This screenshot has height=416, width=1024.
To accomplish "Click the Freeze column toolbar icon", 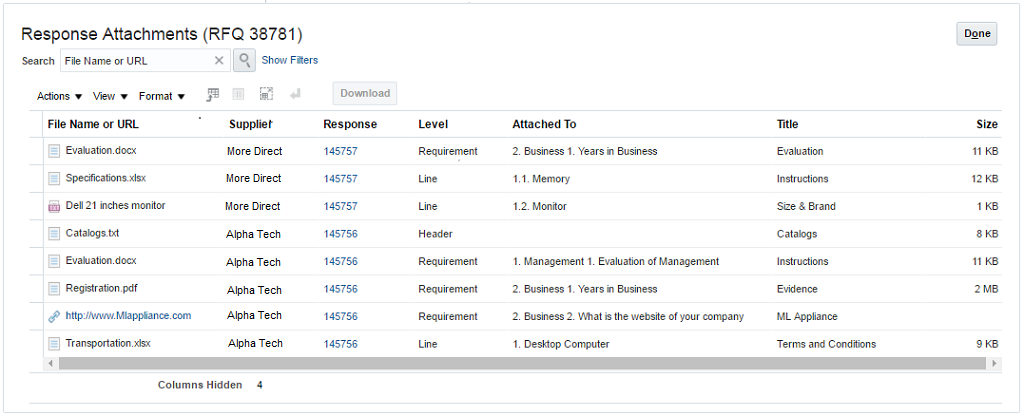I will (x=239, y=94).
